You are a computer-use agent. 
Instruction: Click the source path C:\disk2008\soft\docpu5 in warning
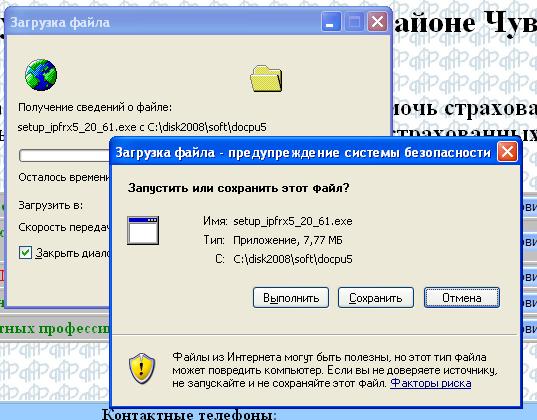pyautogui.click(x=293, y=259)
